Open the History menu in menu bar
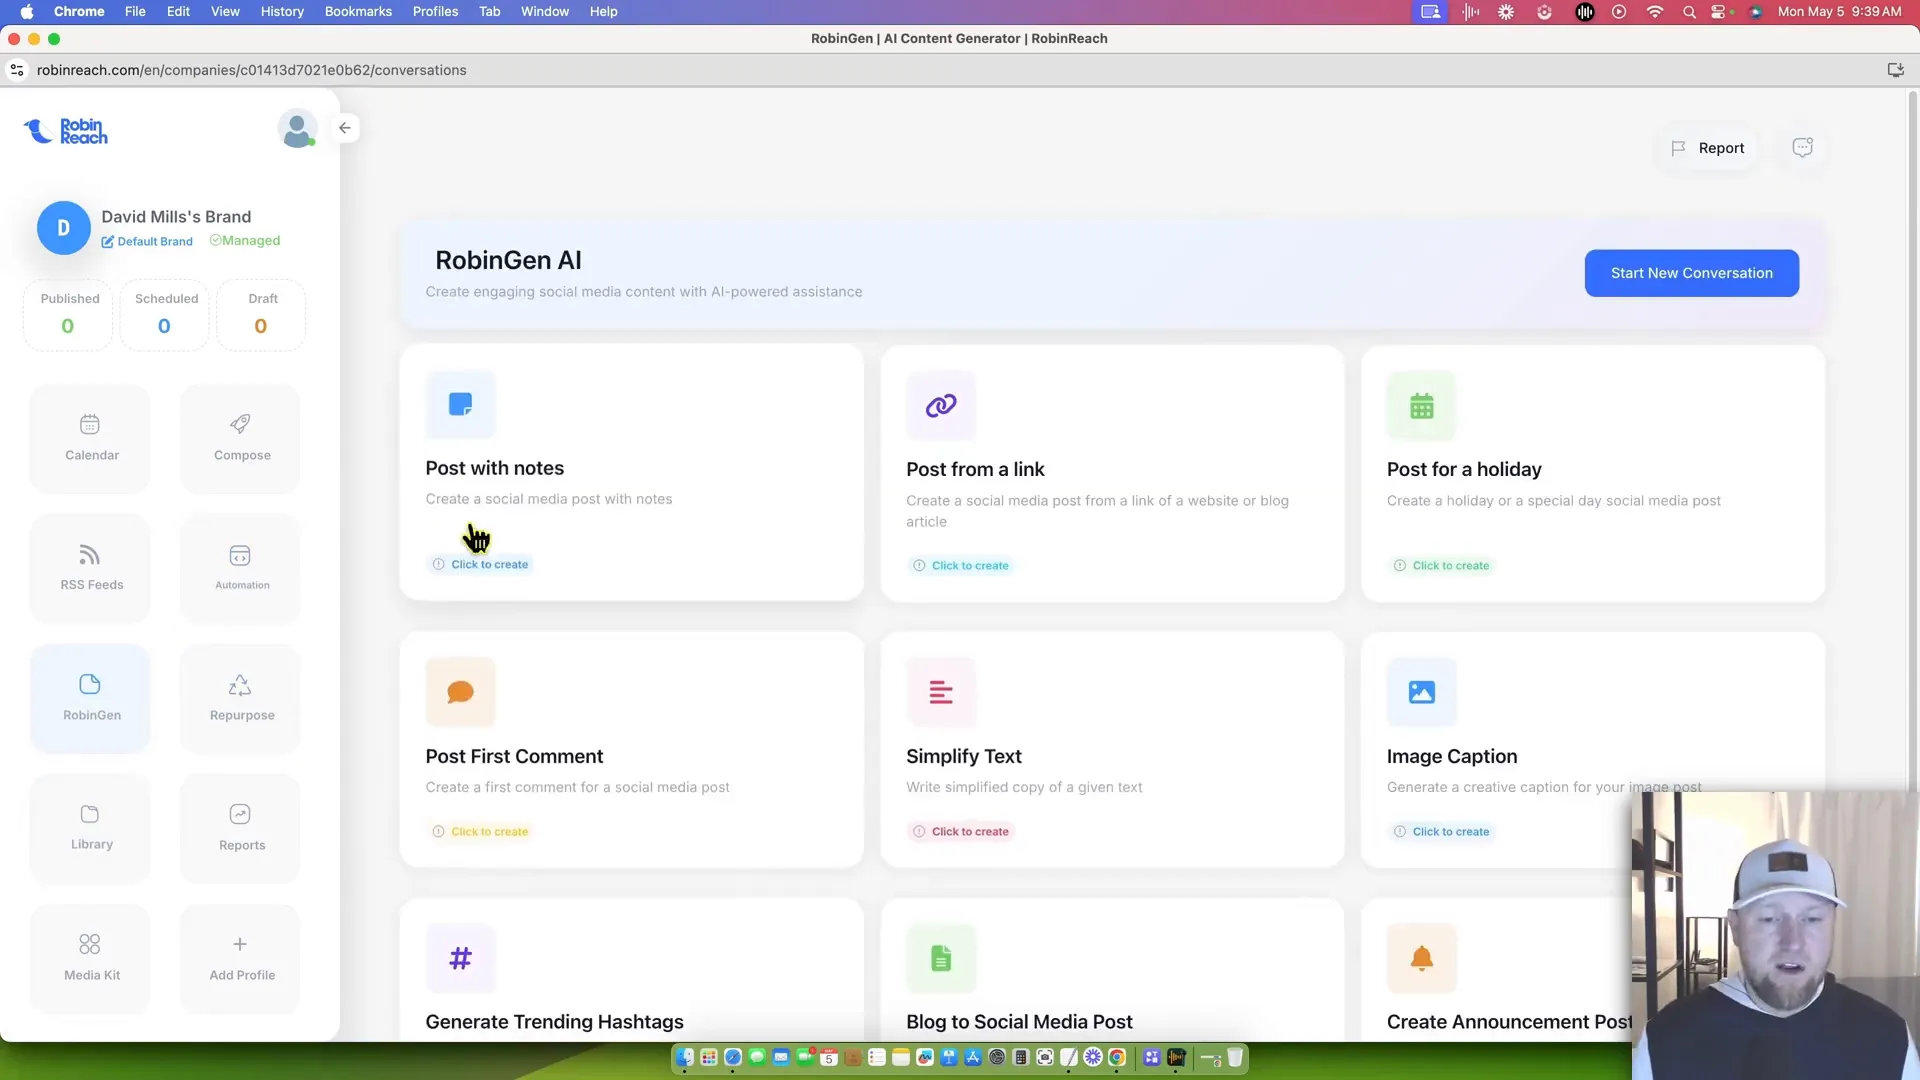The height and width of the screenshot is (1080, 1920). [282, 11]
